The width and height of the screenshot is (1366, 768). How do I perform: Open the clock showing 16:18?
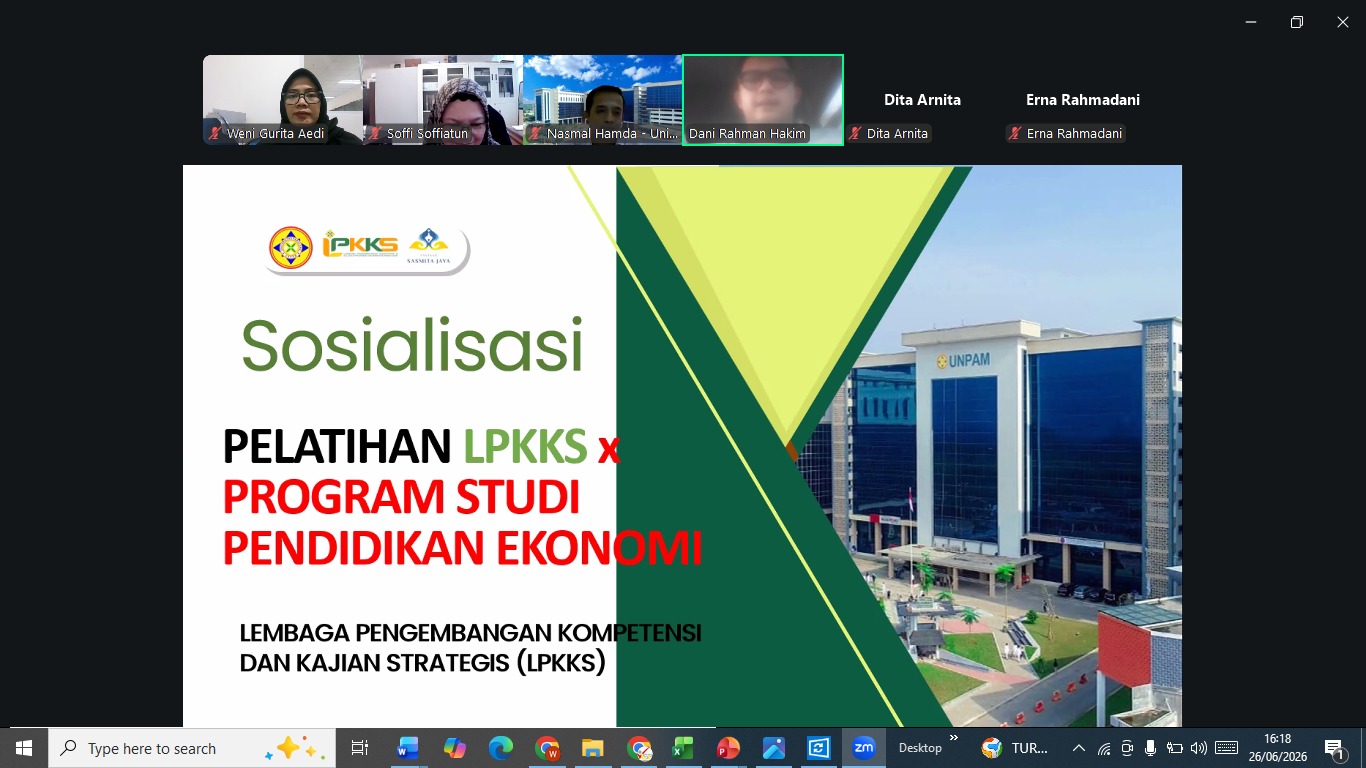tap(1277, 748)
